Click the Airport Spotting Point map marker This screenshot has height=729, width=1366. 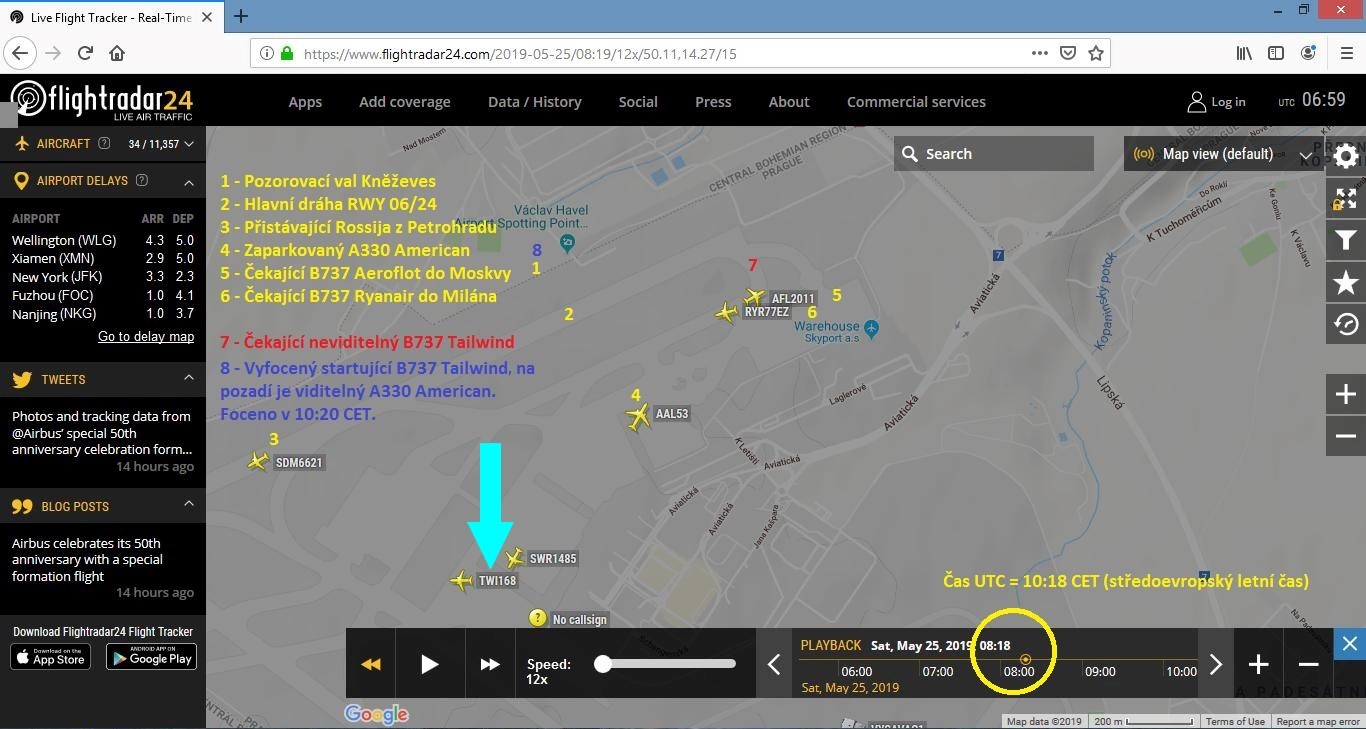click(x=567, y=241)
